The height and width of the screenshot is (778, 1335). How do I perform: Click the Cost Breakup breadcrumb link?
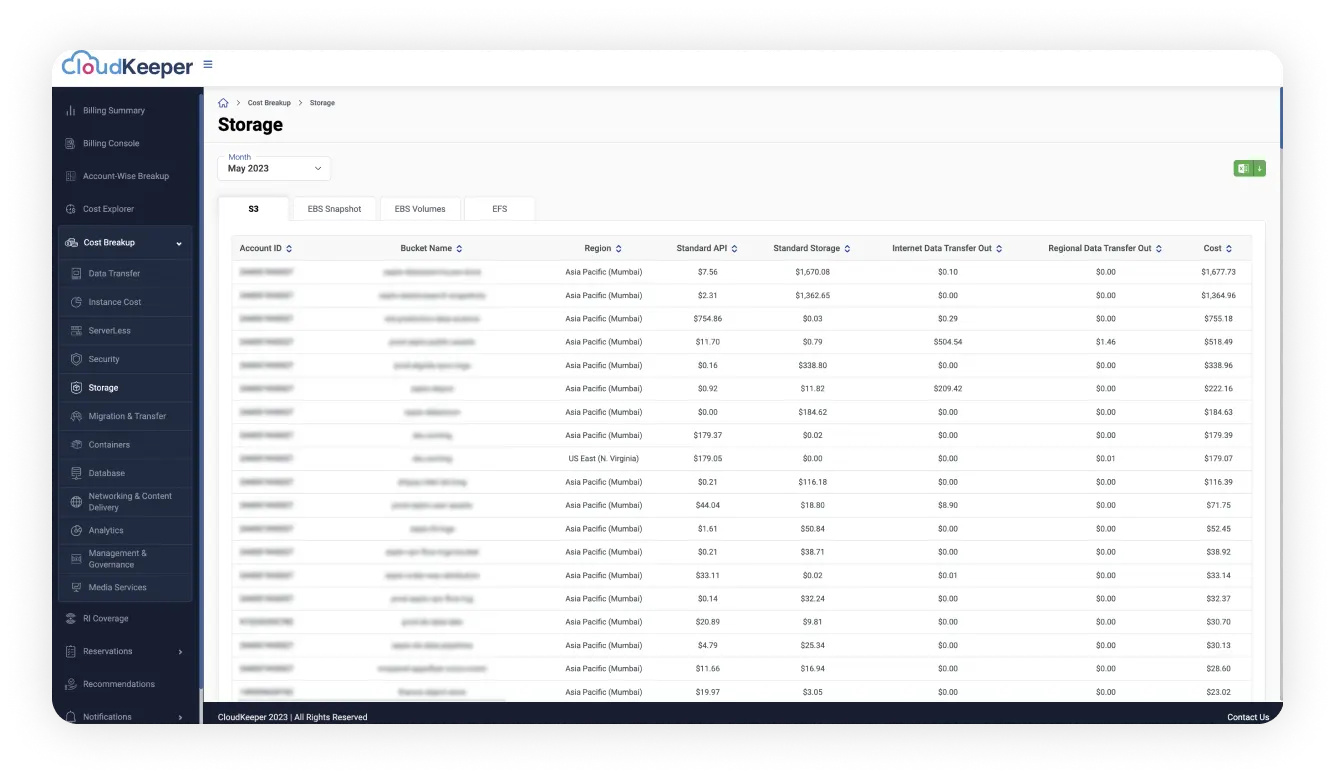tap(269, 103)
